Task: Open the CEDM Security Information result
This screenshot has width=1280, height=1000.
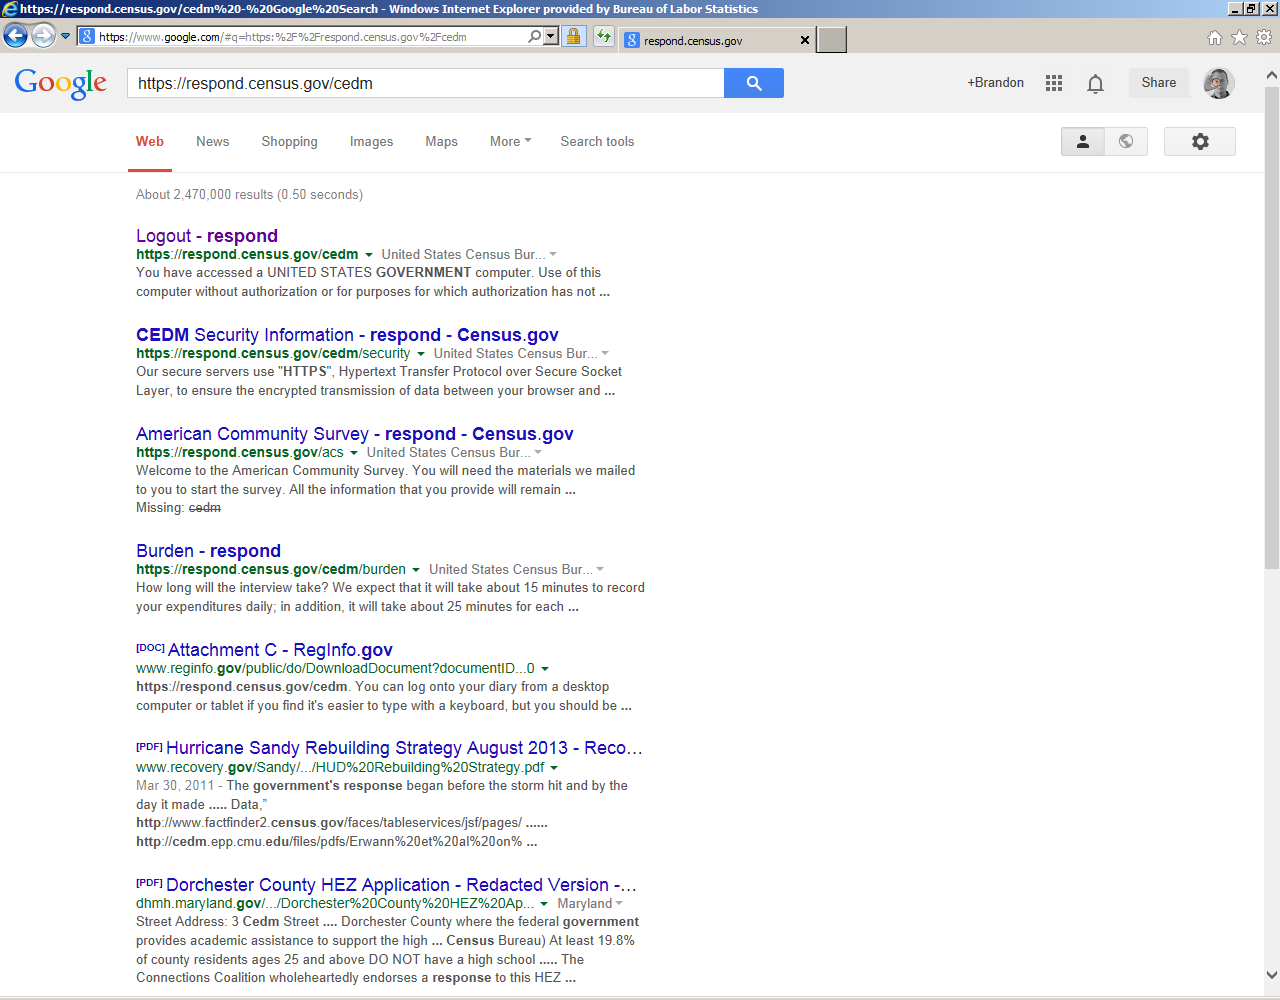Action: tap(347, 335)
